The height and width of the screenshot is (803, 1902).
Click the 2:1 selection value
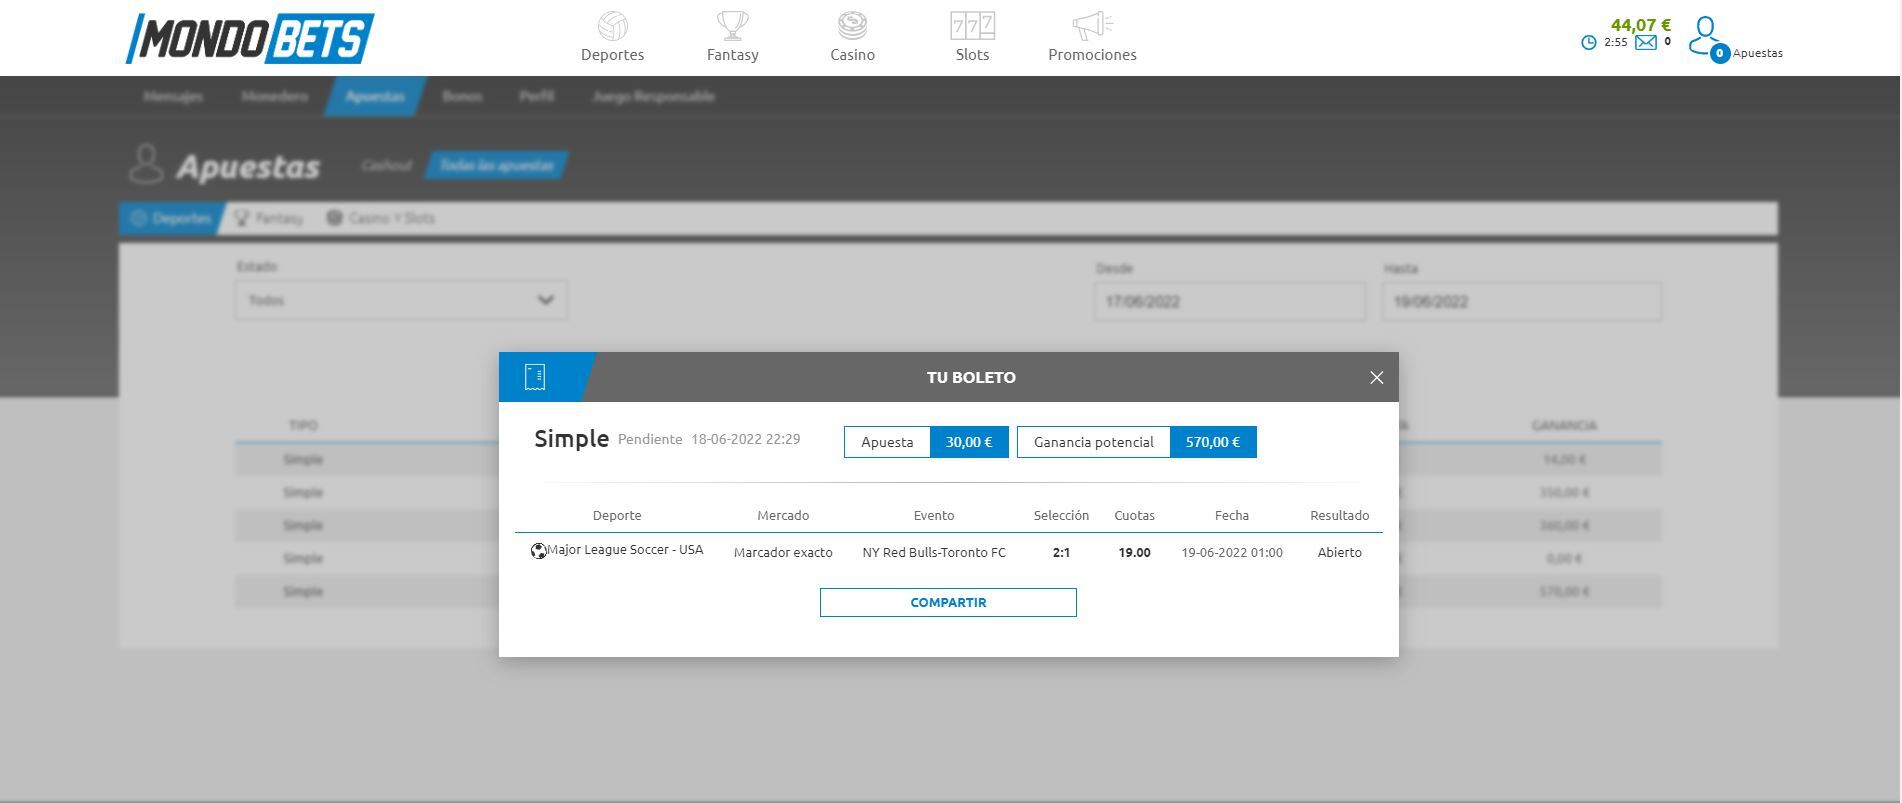tap(1061, 552)
